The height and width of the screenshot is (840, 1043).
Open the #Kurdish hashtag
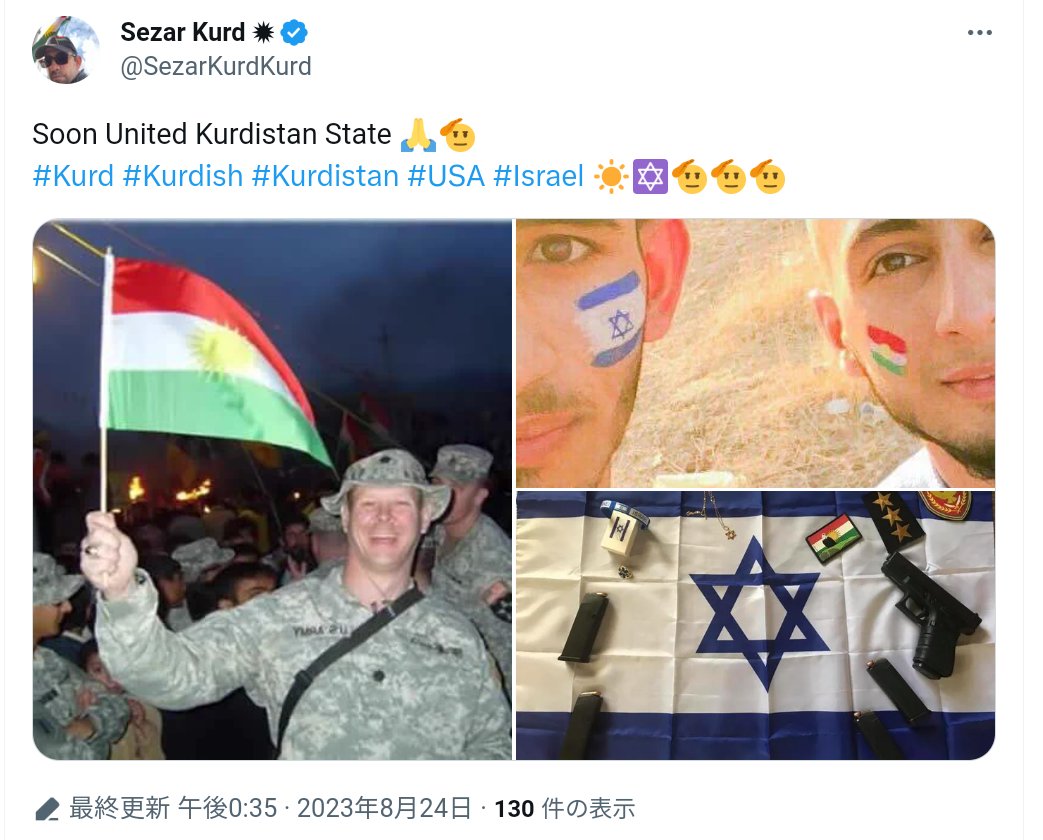click(x=183, y=176)
